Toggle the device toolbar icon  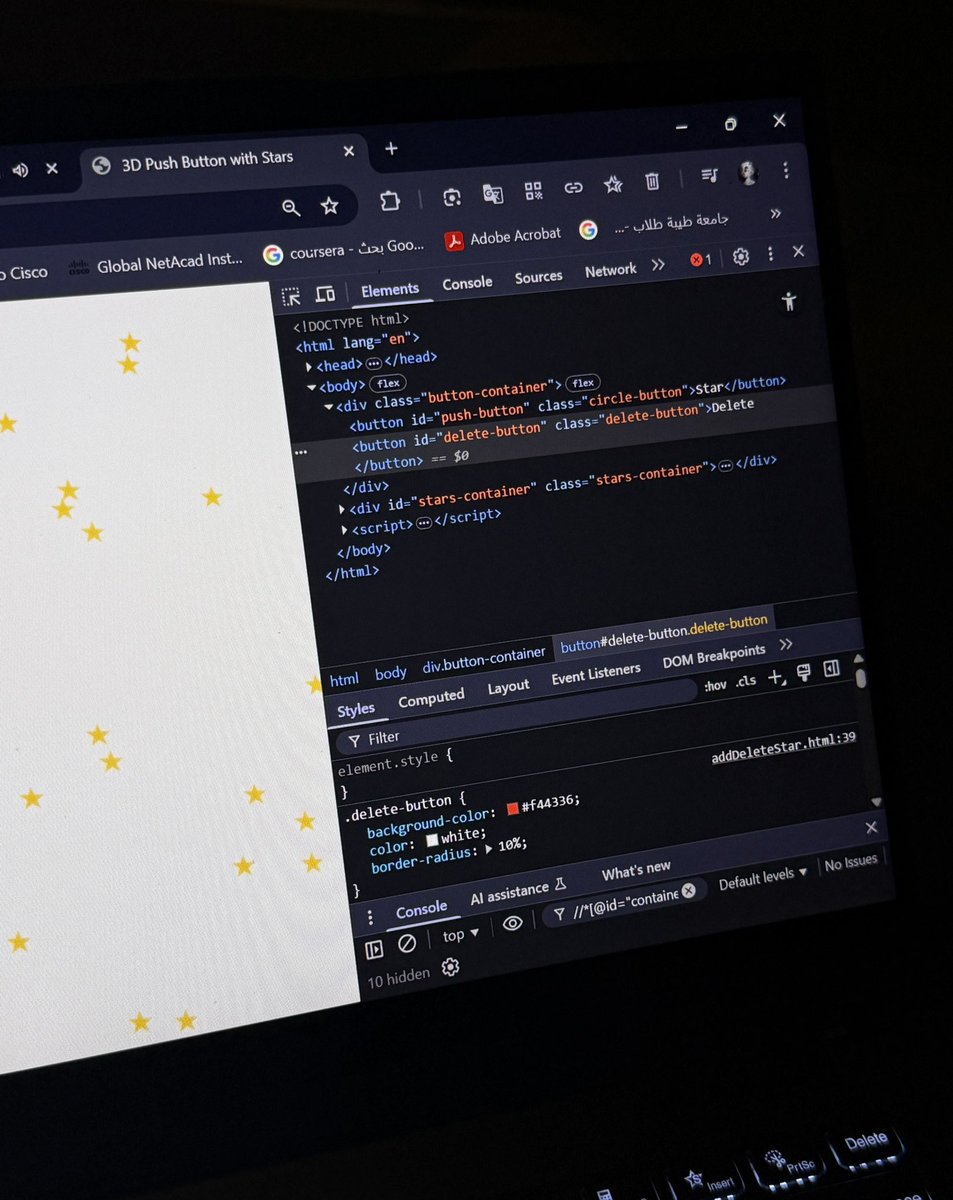(325, 294)
